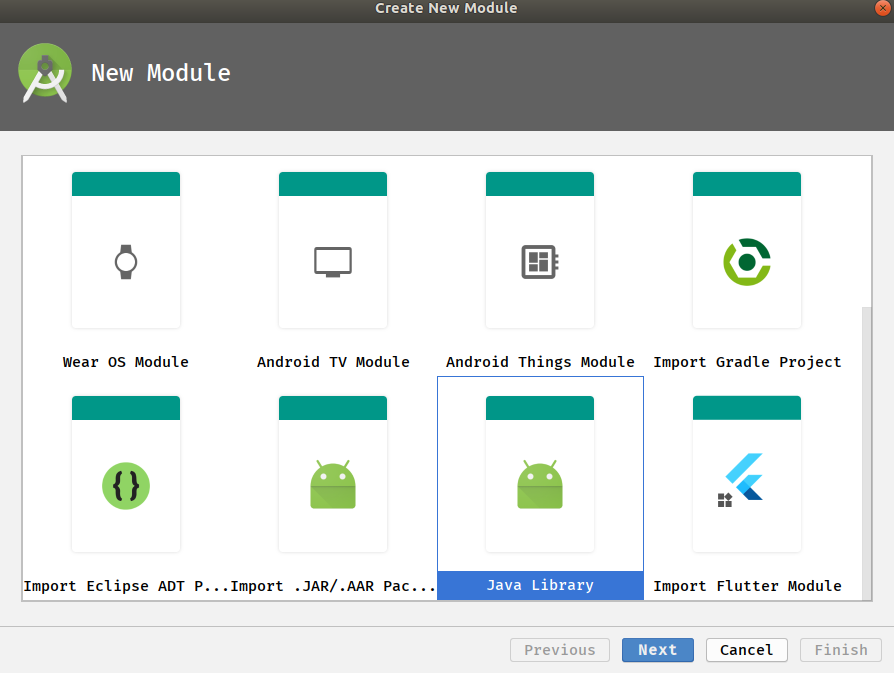
Task: Click the "New Module" header title
Action: pyautogui.click(x=161, y=73)
